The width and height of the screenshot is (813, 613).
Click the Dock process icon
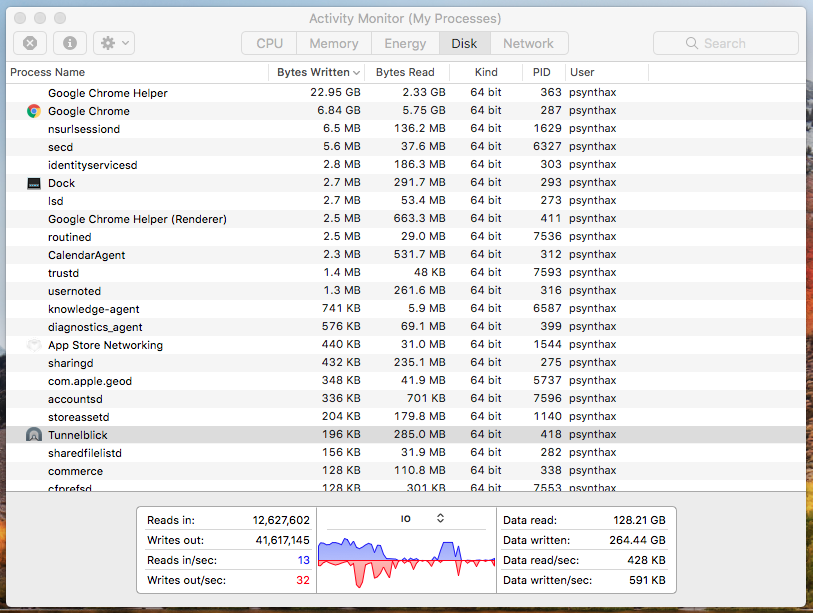coord(34,183)
